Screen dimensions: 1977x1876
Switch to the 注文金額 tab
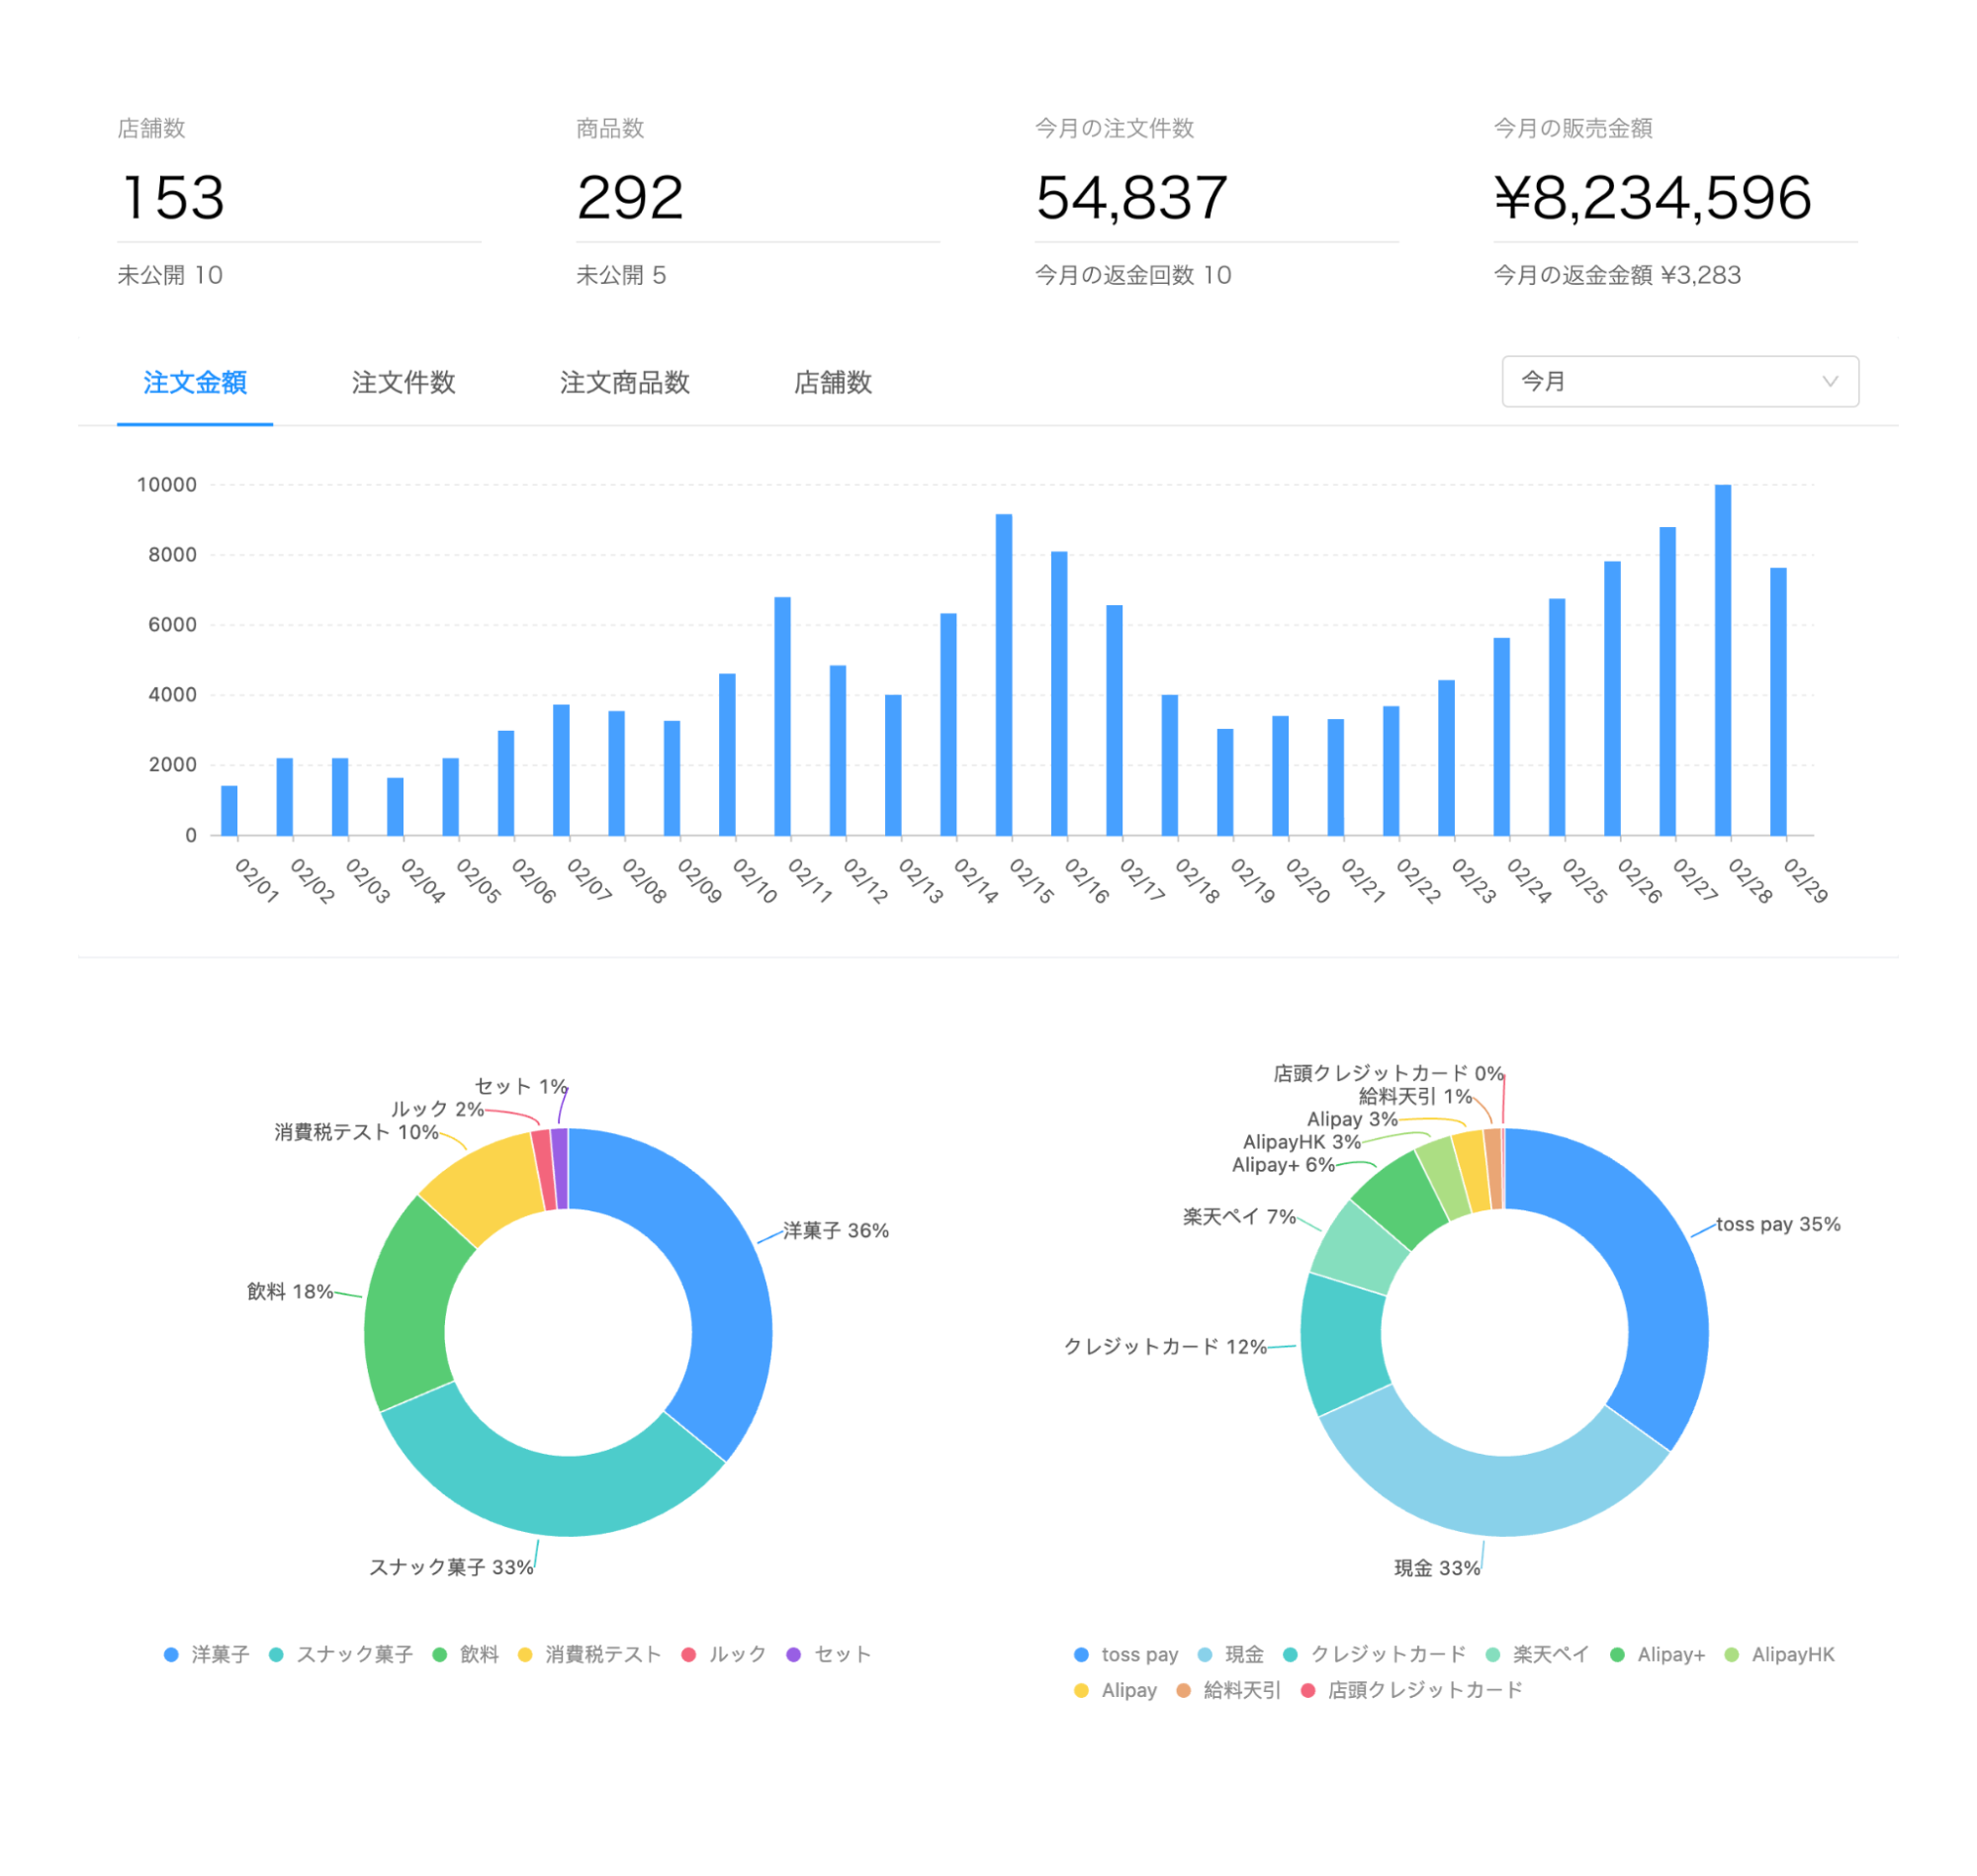pyautogui.click(x=195, y=382)
